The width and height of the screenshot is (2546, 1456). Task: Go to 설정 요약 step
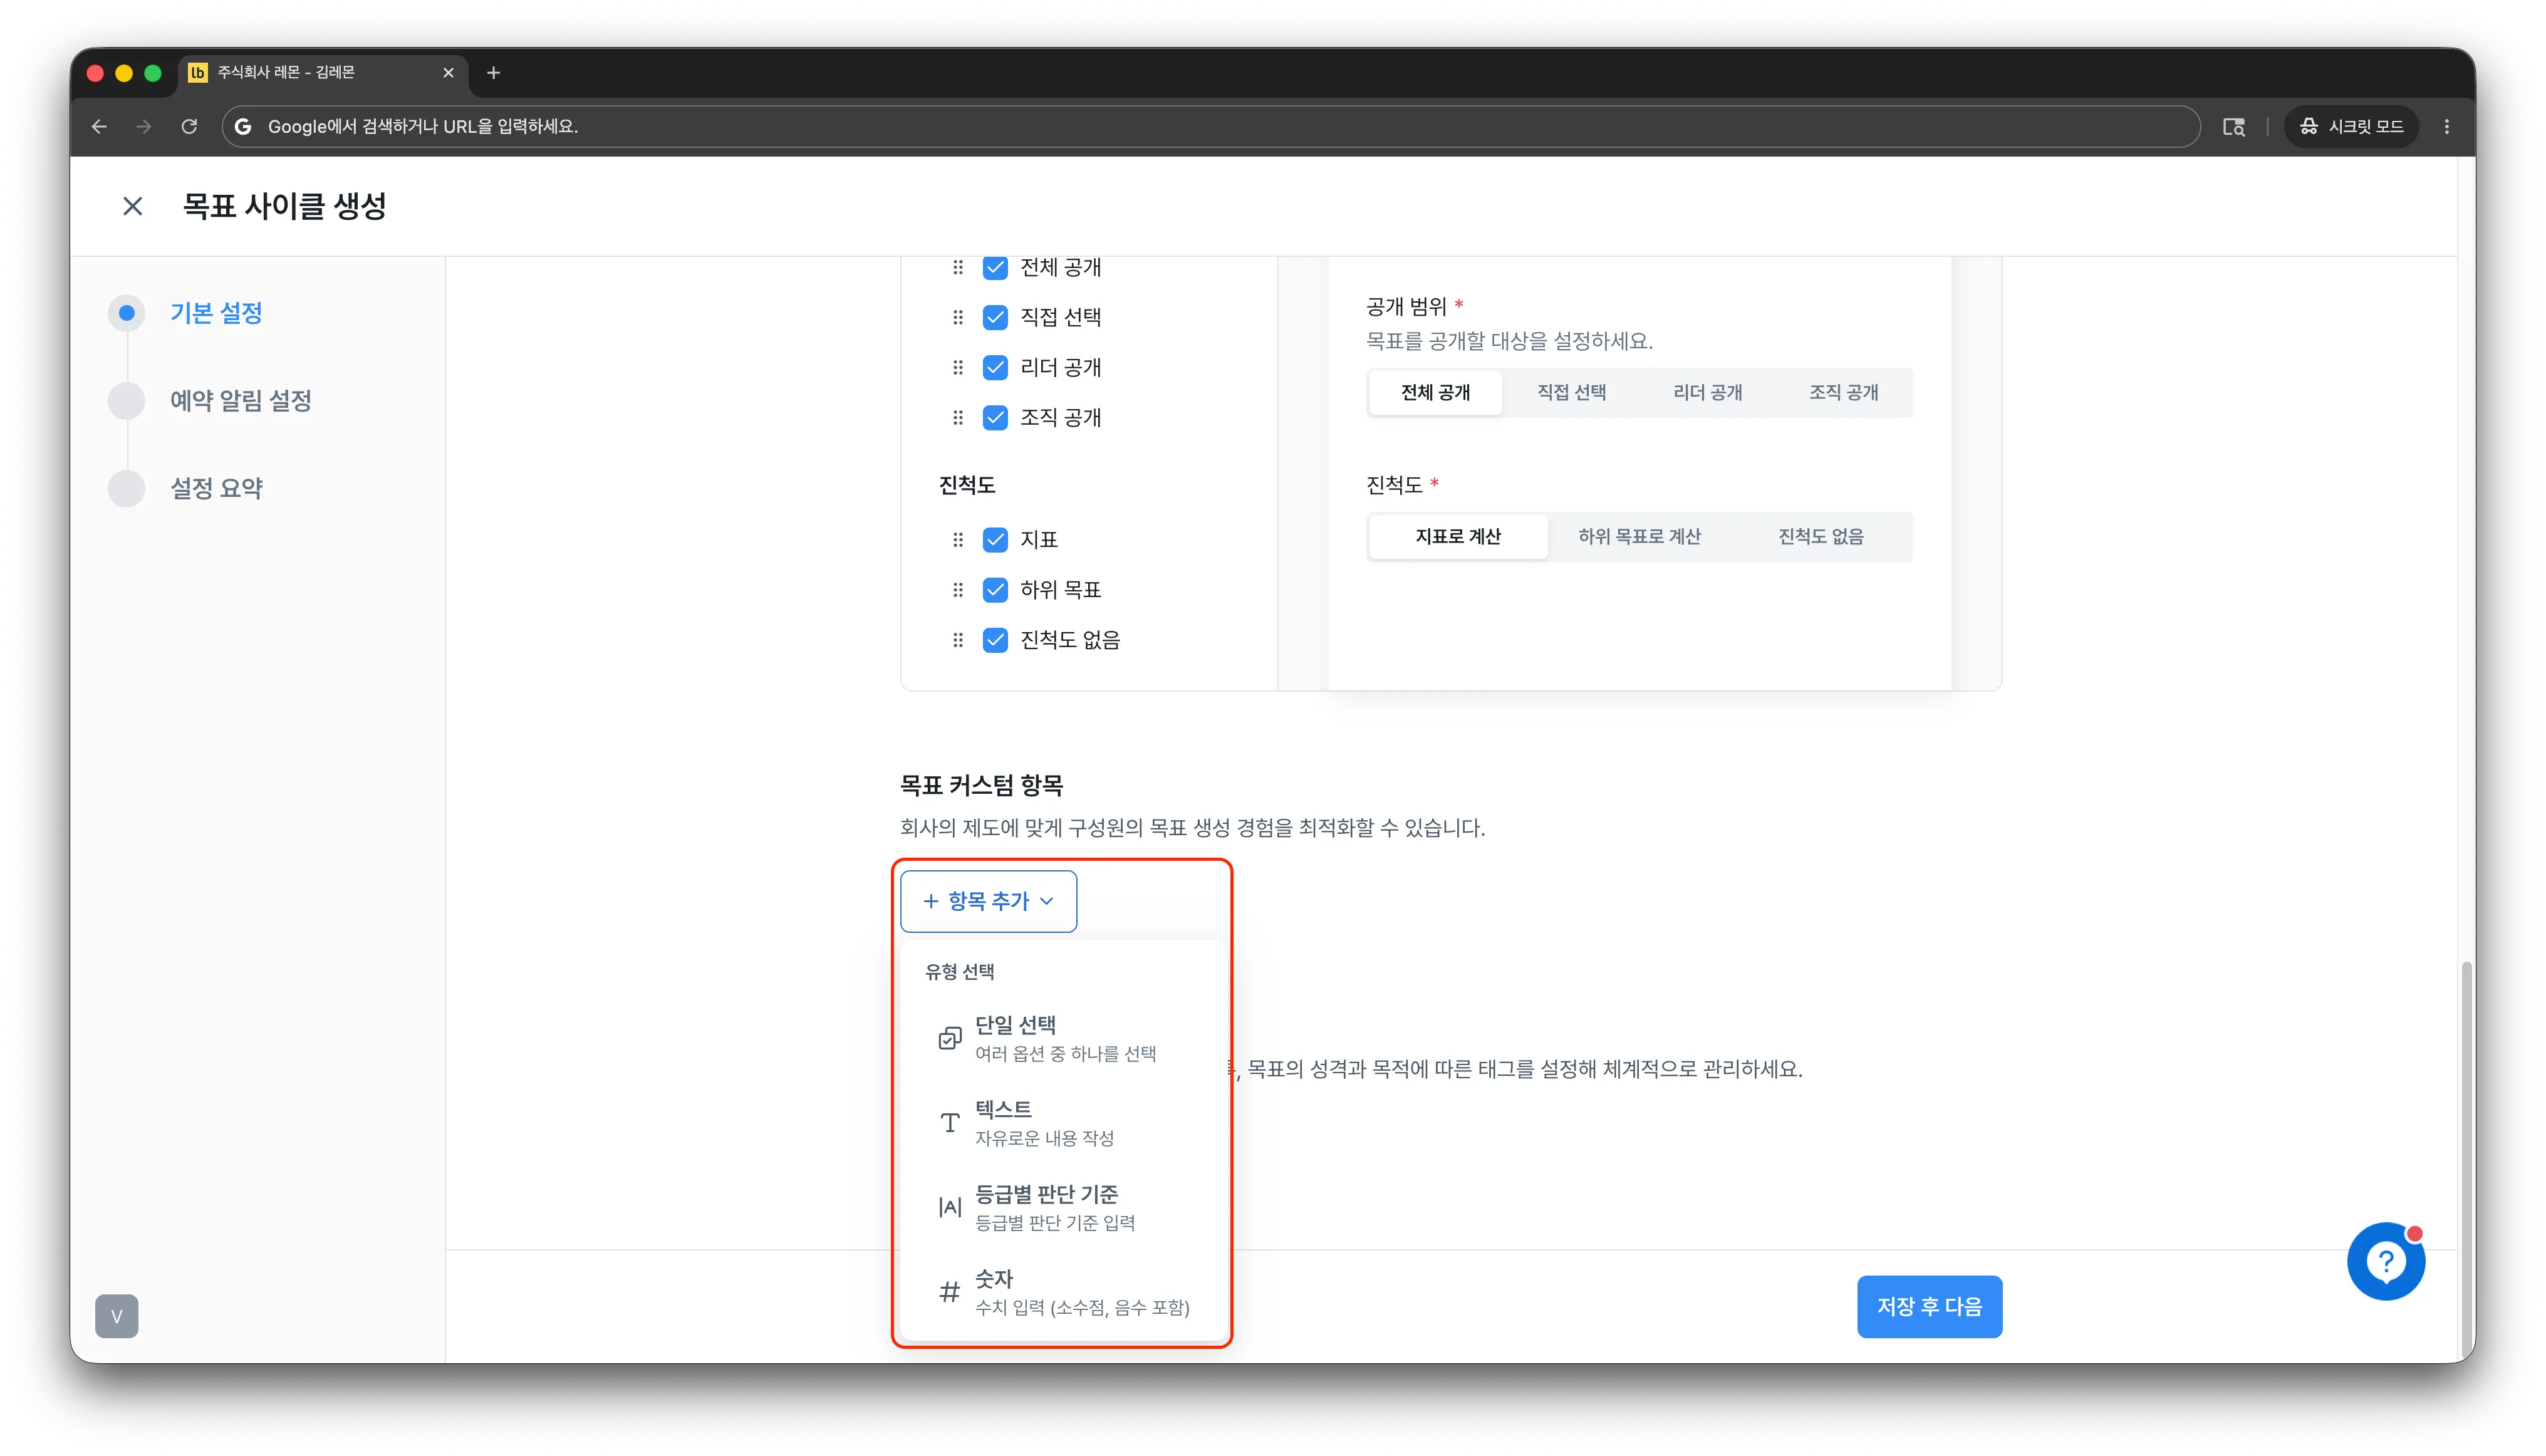tap(216, 488)
